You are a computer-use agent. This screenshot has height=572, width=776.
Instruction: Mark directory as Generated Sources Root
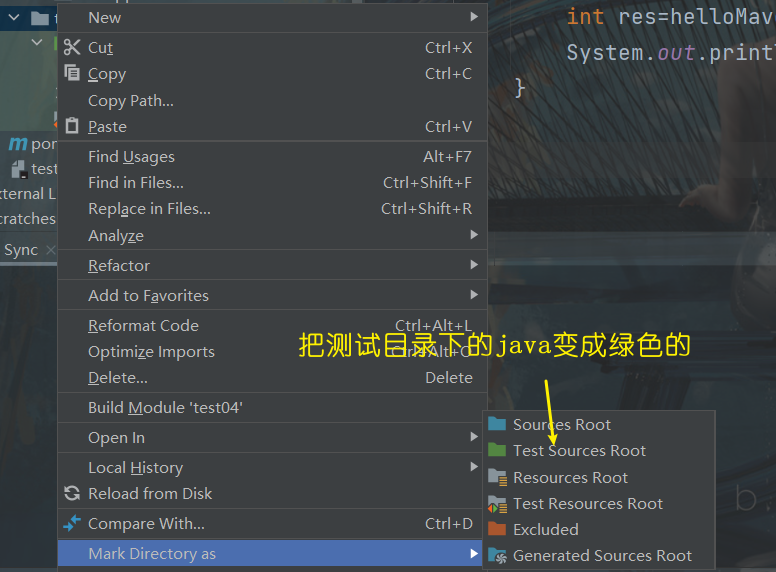(x=600, y=556)
